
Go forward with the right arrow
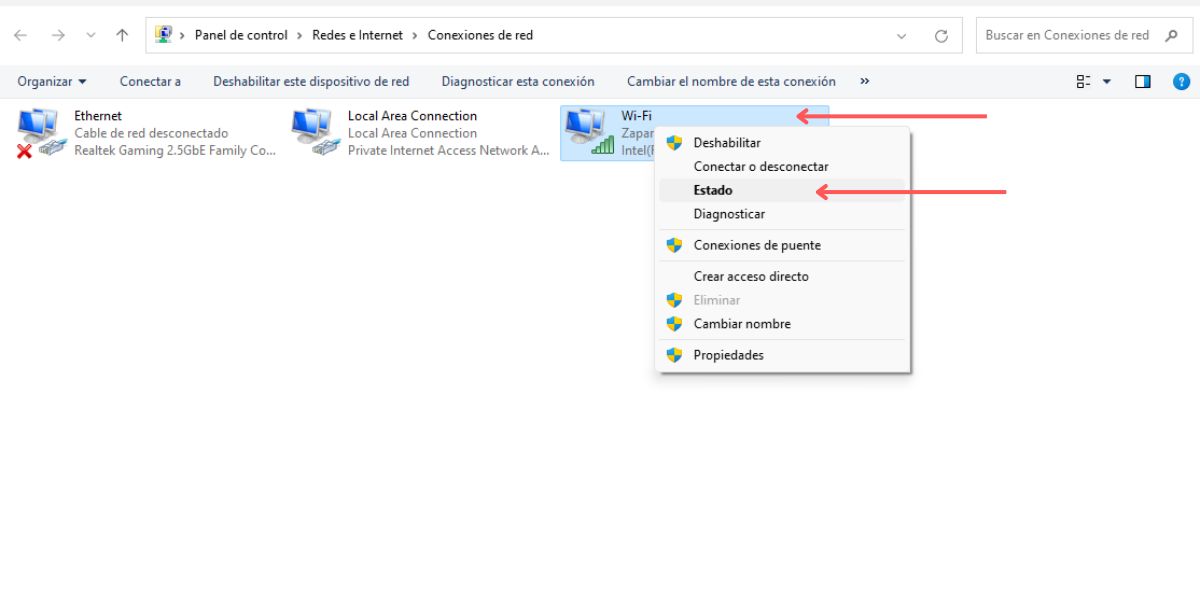coord(58,35)
